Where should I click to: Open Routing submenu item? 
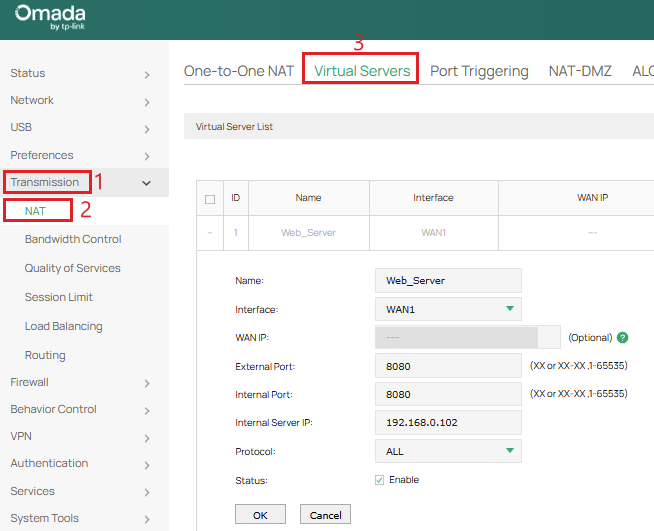coord(45,355)
